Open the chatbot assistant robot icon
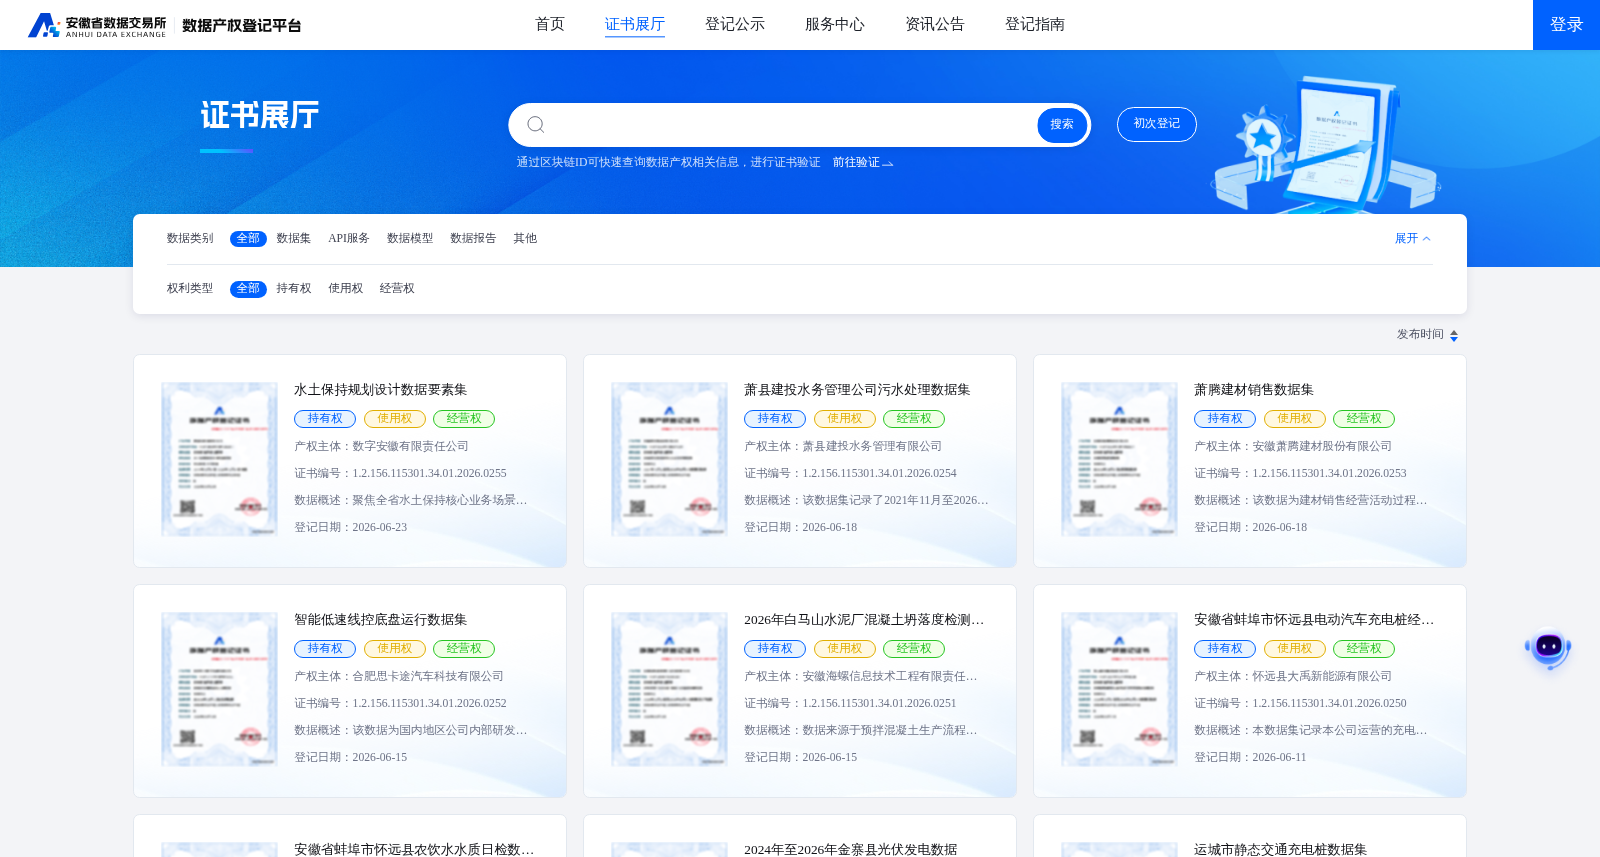Screen dimensions: 1600x857 tap(1548, 647)
